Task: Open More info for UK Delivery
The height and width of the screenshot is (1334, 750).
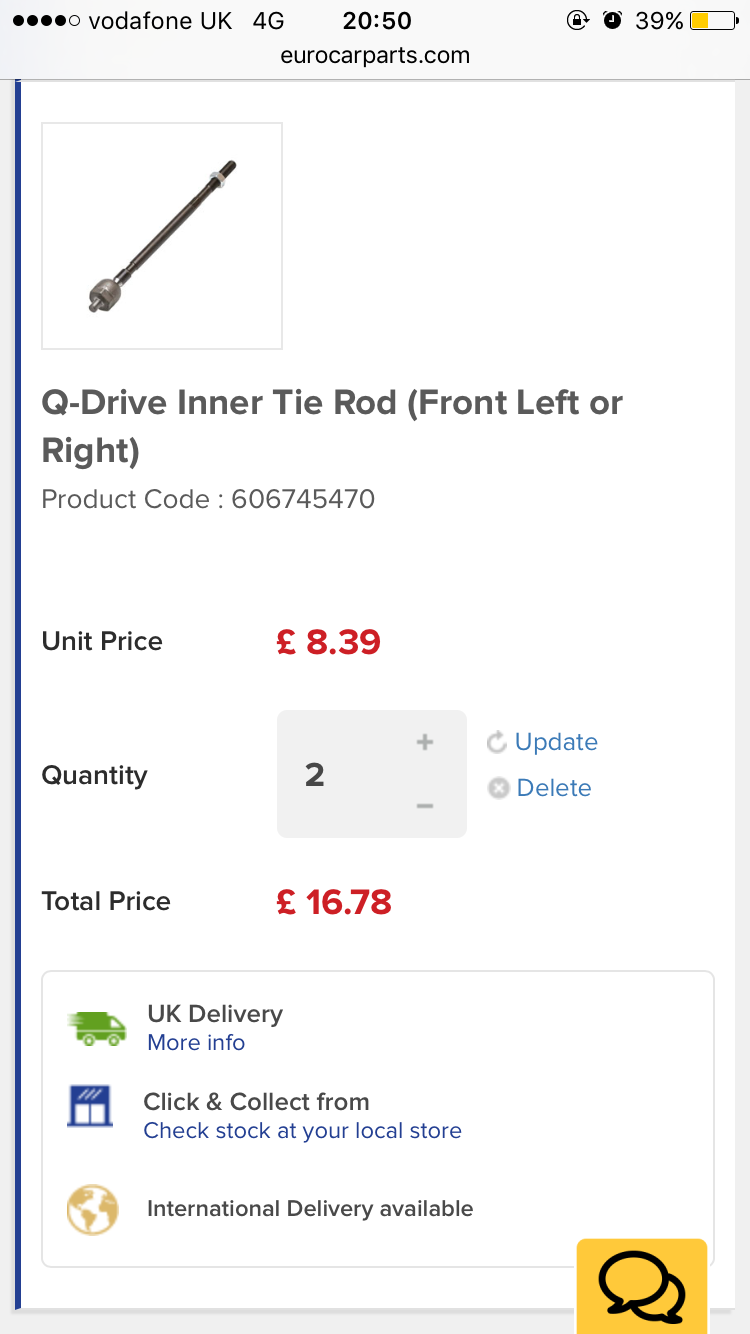Action: click(x=196, y=1042)
